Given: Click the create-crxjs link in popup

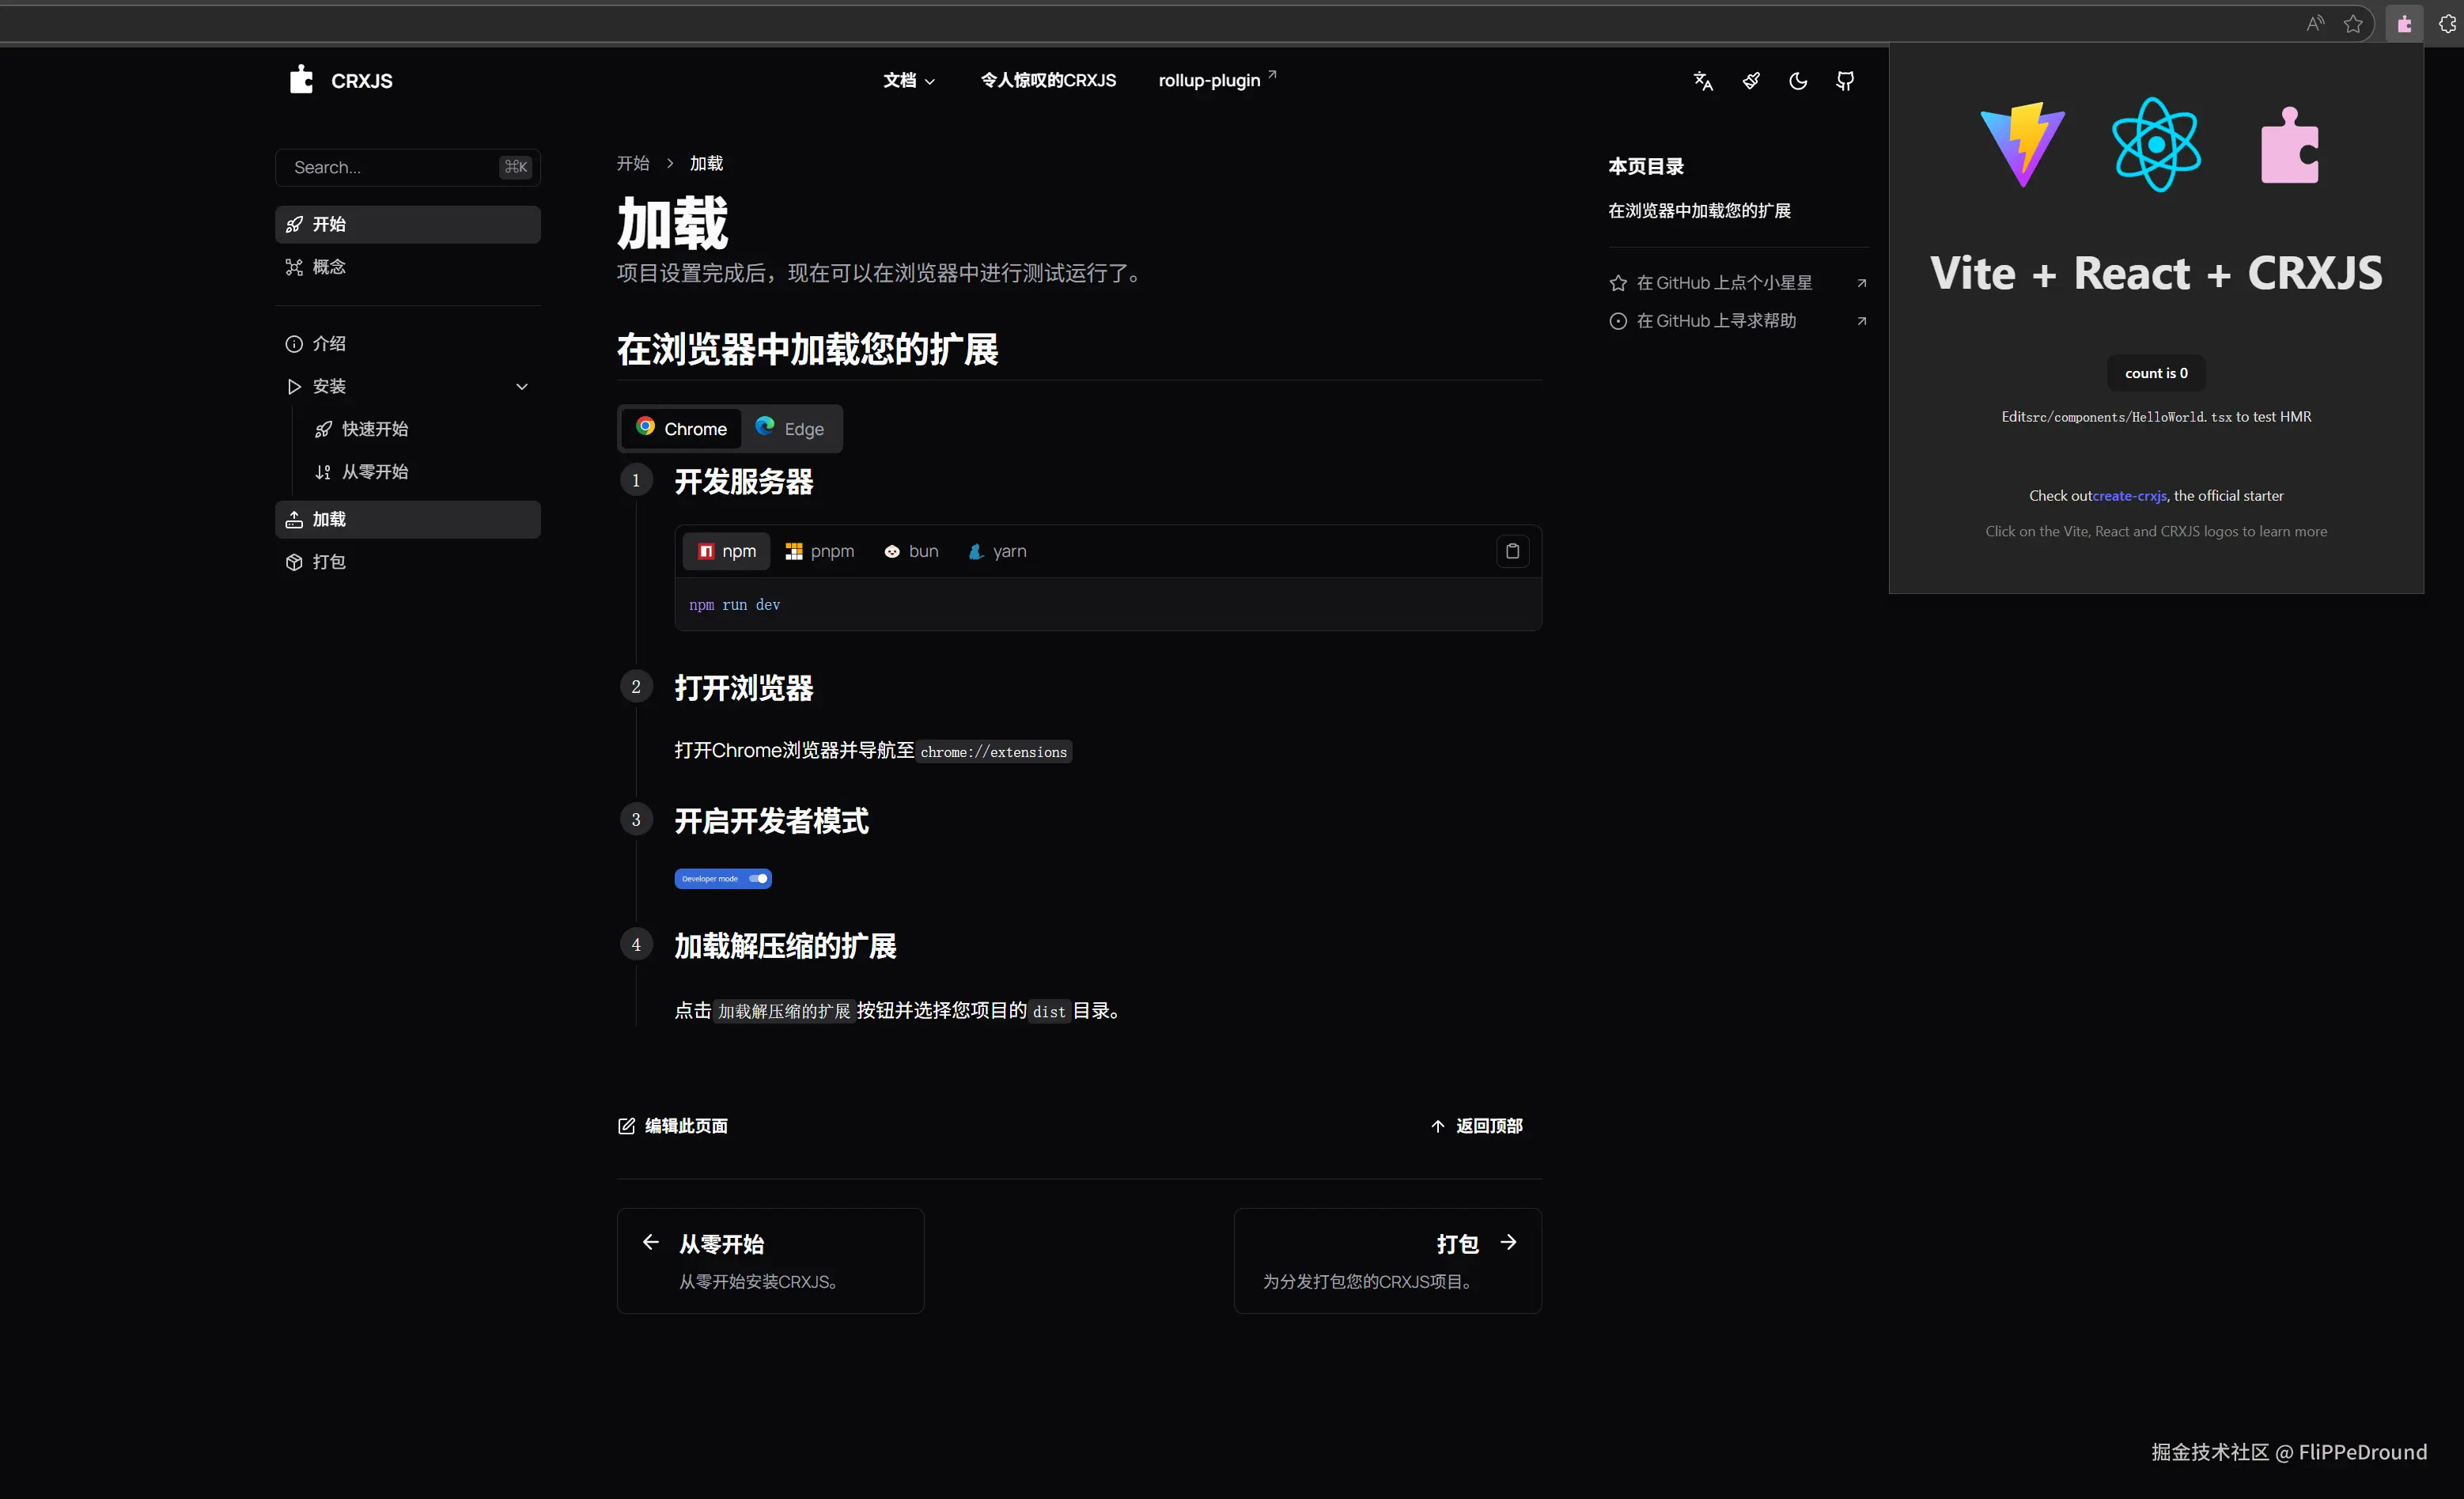Looking at the screenshot, I should [x=2129, y=496].
